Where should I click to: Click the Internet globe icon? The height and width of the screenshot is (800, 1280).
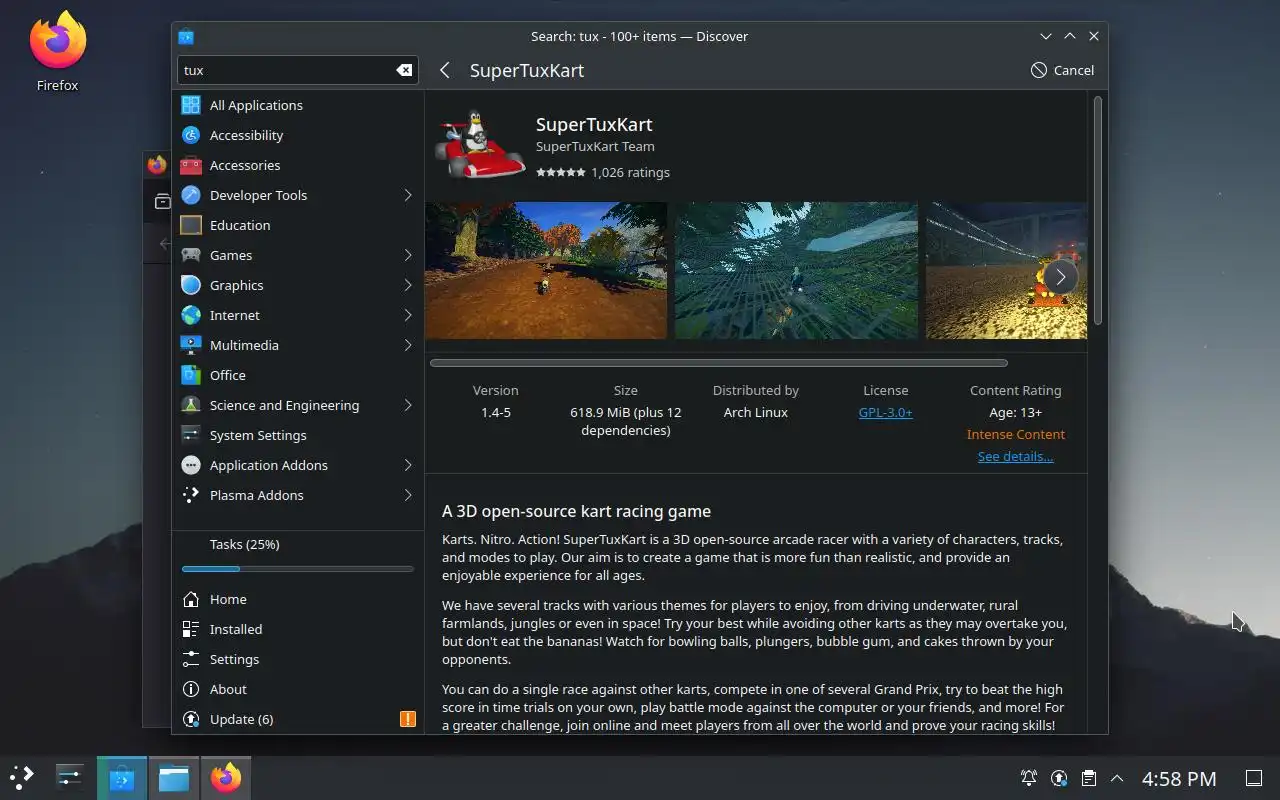point(191,315)
